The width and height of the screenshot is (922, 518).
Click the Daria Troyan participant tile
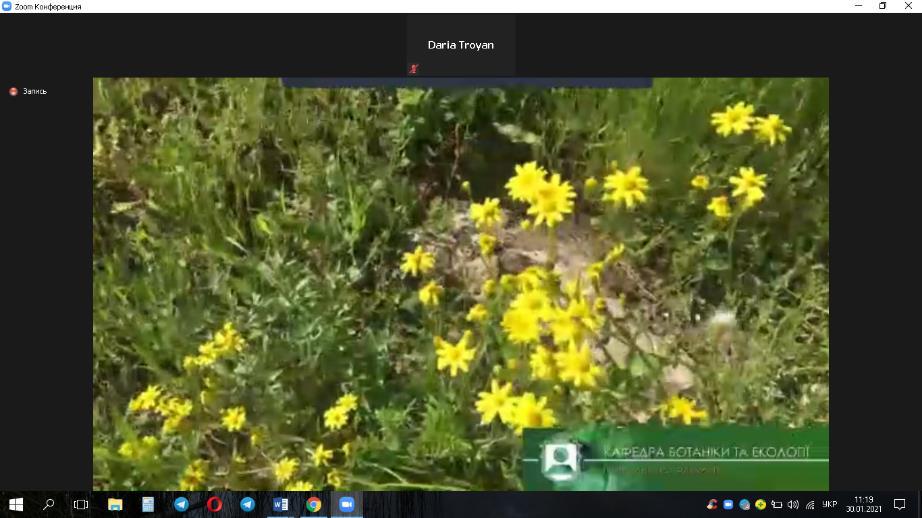tap(460, 45)
